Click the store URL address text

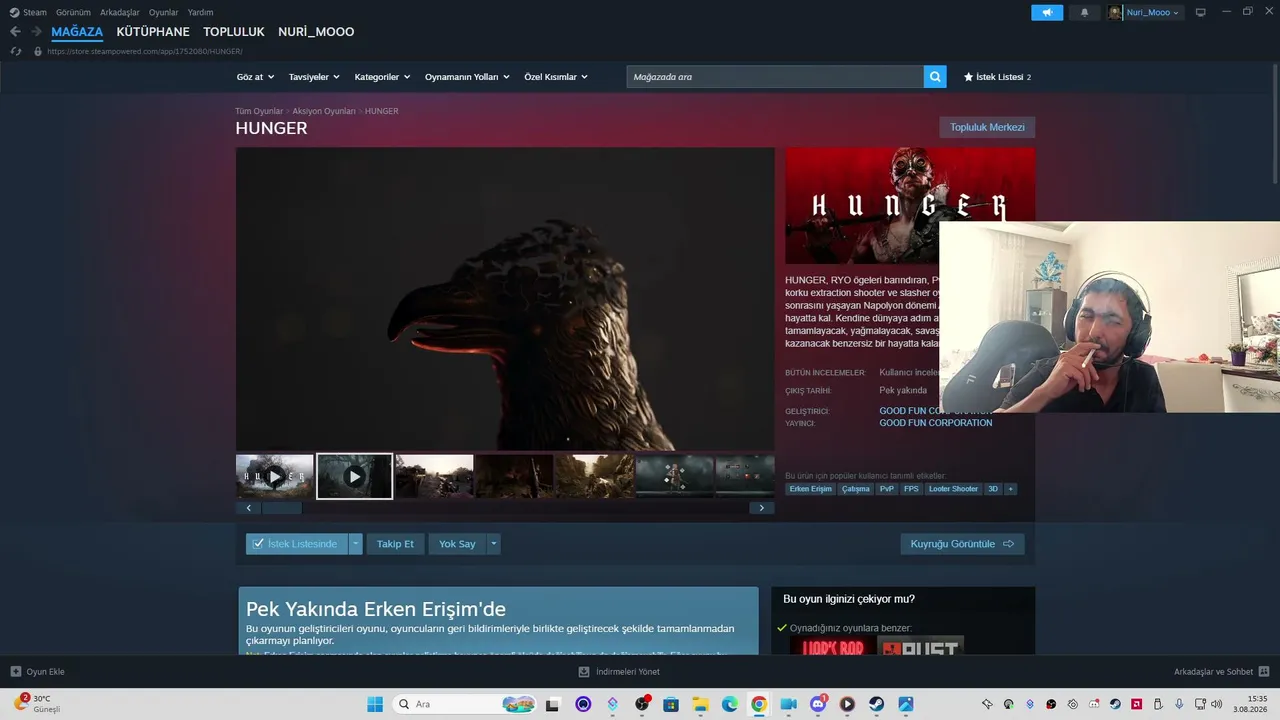tap(145, 51)
